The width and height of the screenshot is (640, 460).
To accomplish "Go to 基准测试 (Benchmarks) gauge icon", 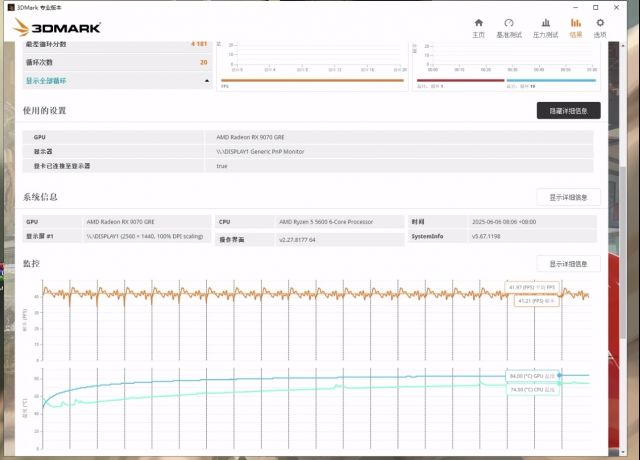I will (x=508, y=26).
